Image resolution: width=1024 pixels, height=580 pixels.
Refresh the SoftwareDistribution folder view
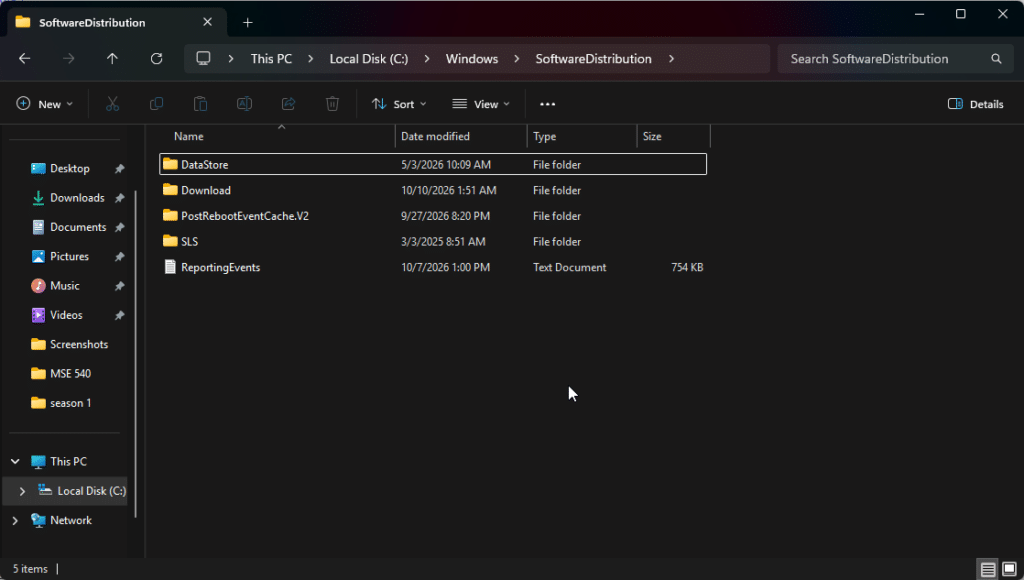(x=157, y=59)
